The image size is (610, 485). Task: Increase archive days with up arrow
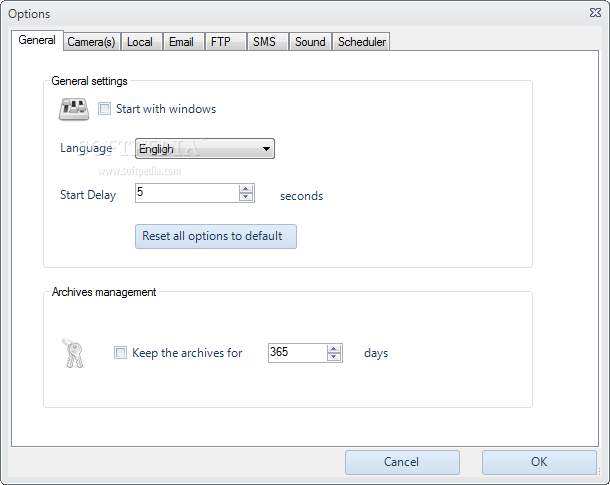pos(334,349)
